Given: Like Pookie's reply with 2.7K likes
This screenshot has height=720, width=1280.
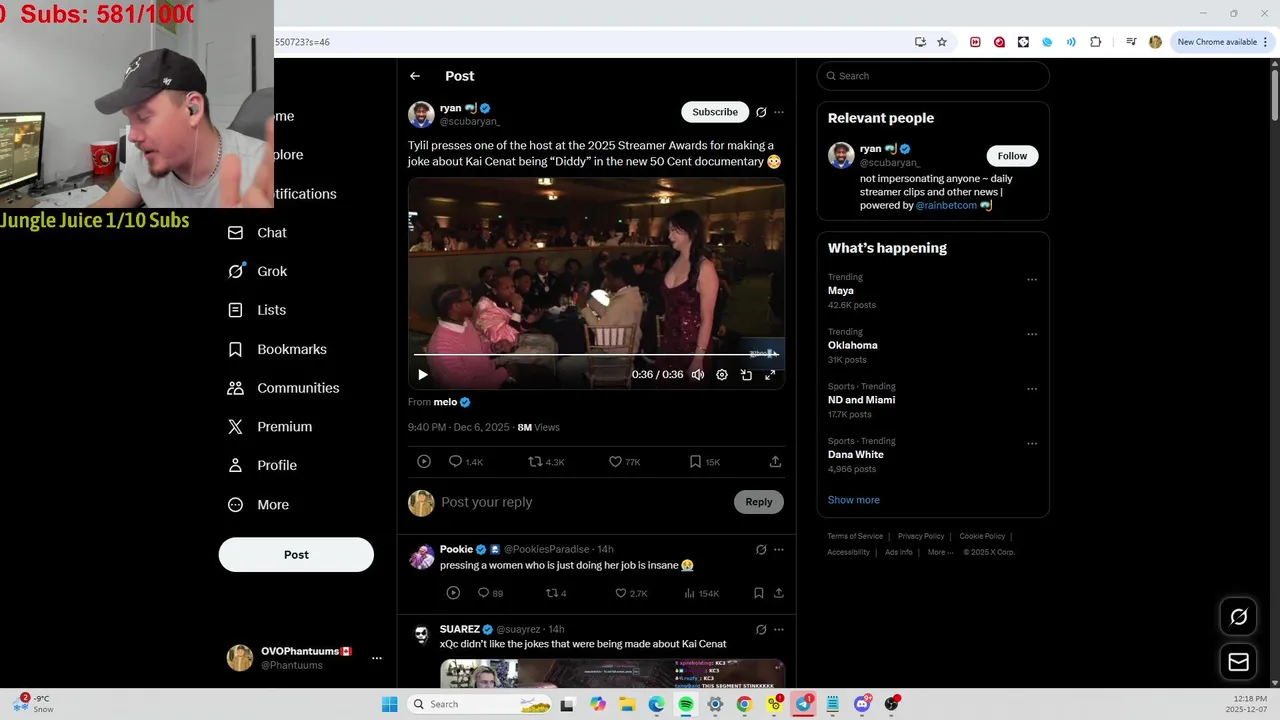Looking at the screenshot, I should [x=631, y=593].
